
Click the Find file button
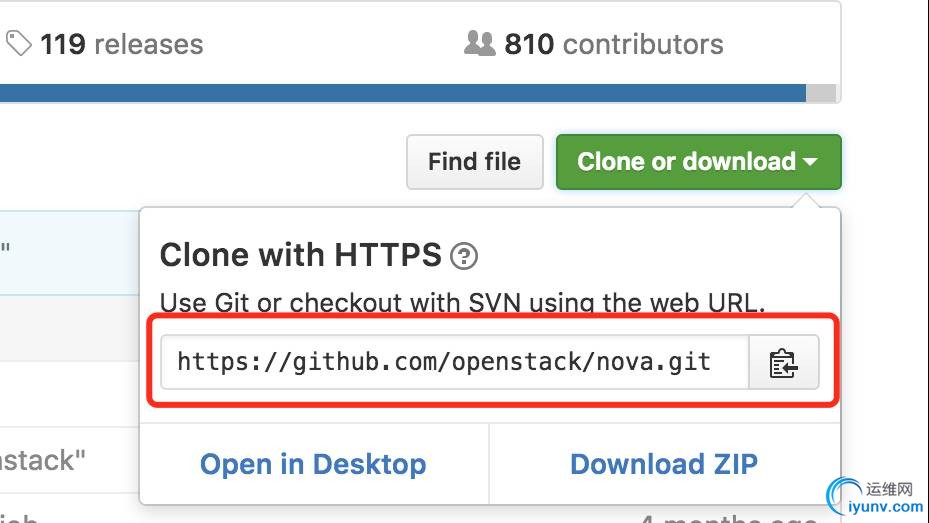[x=475, y=162]
